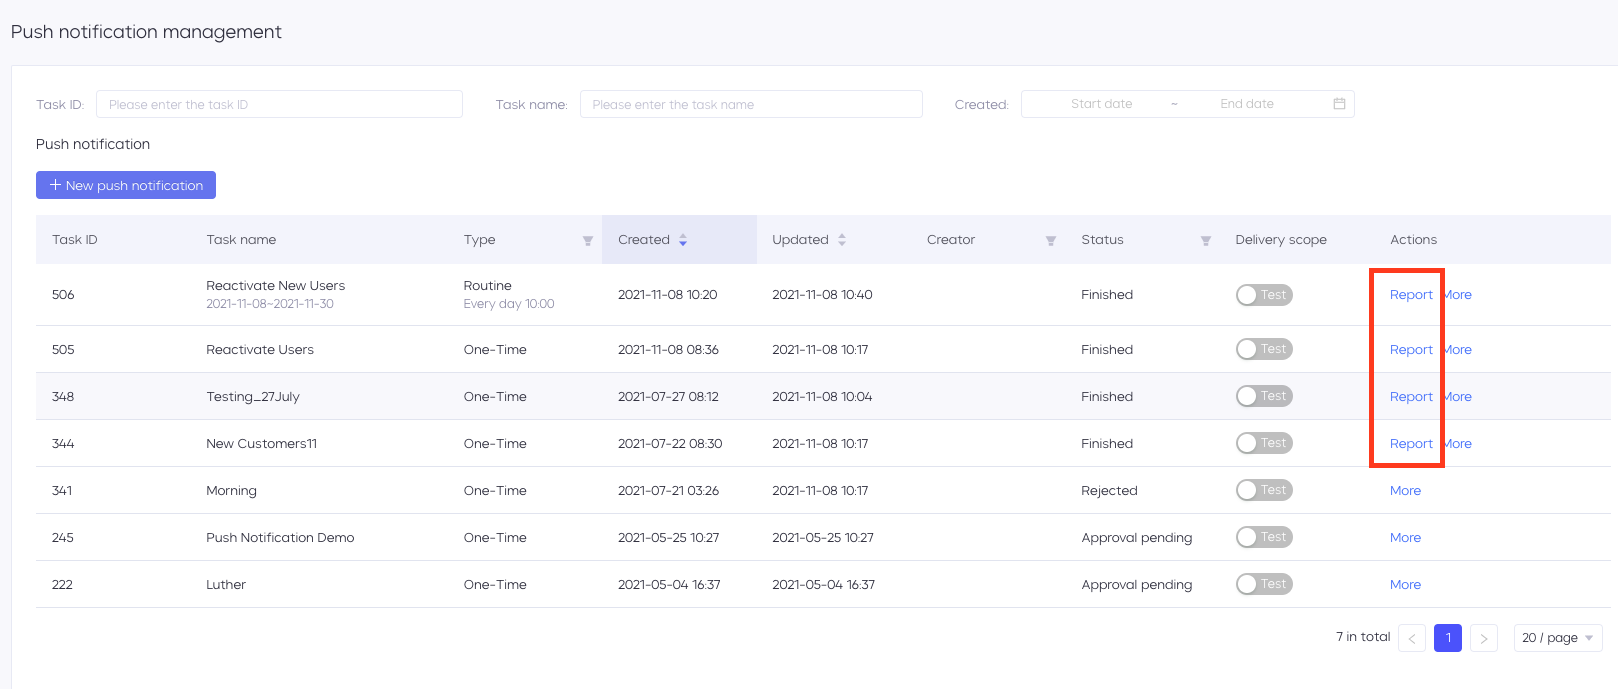Select page 1 in the pagination
Screen dimensions: 1618x689
tap(1448, 638)
